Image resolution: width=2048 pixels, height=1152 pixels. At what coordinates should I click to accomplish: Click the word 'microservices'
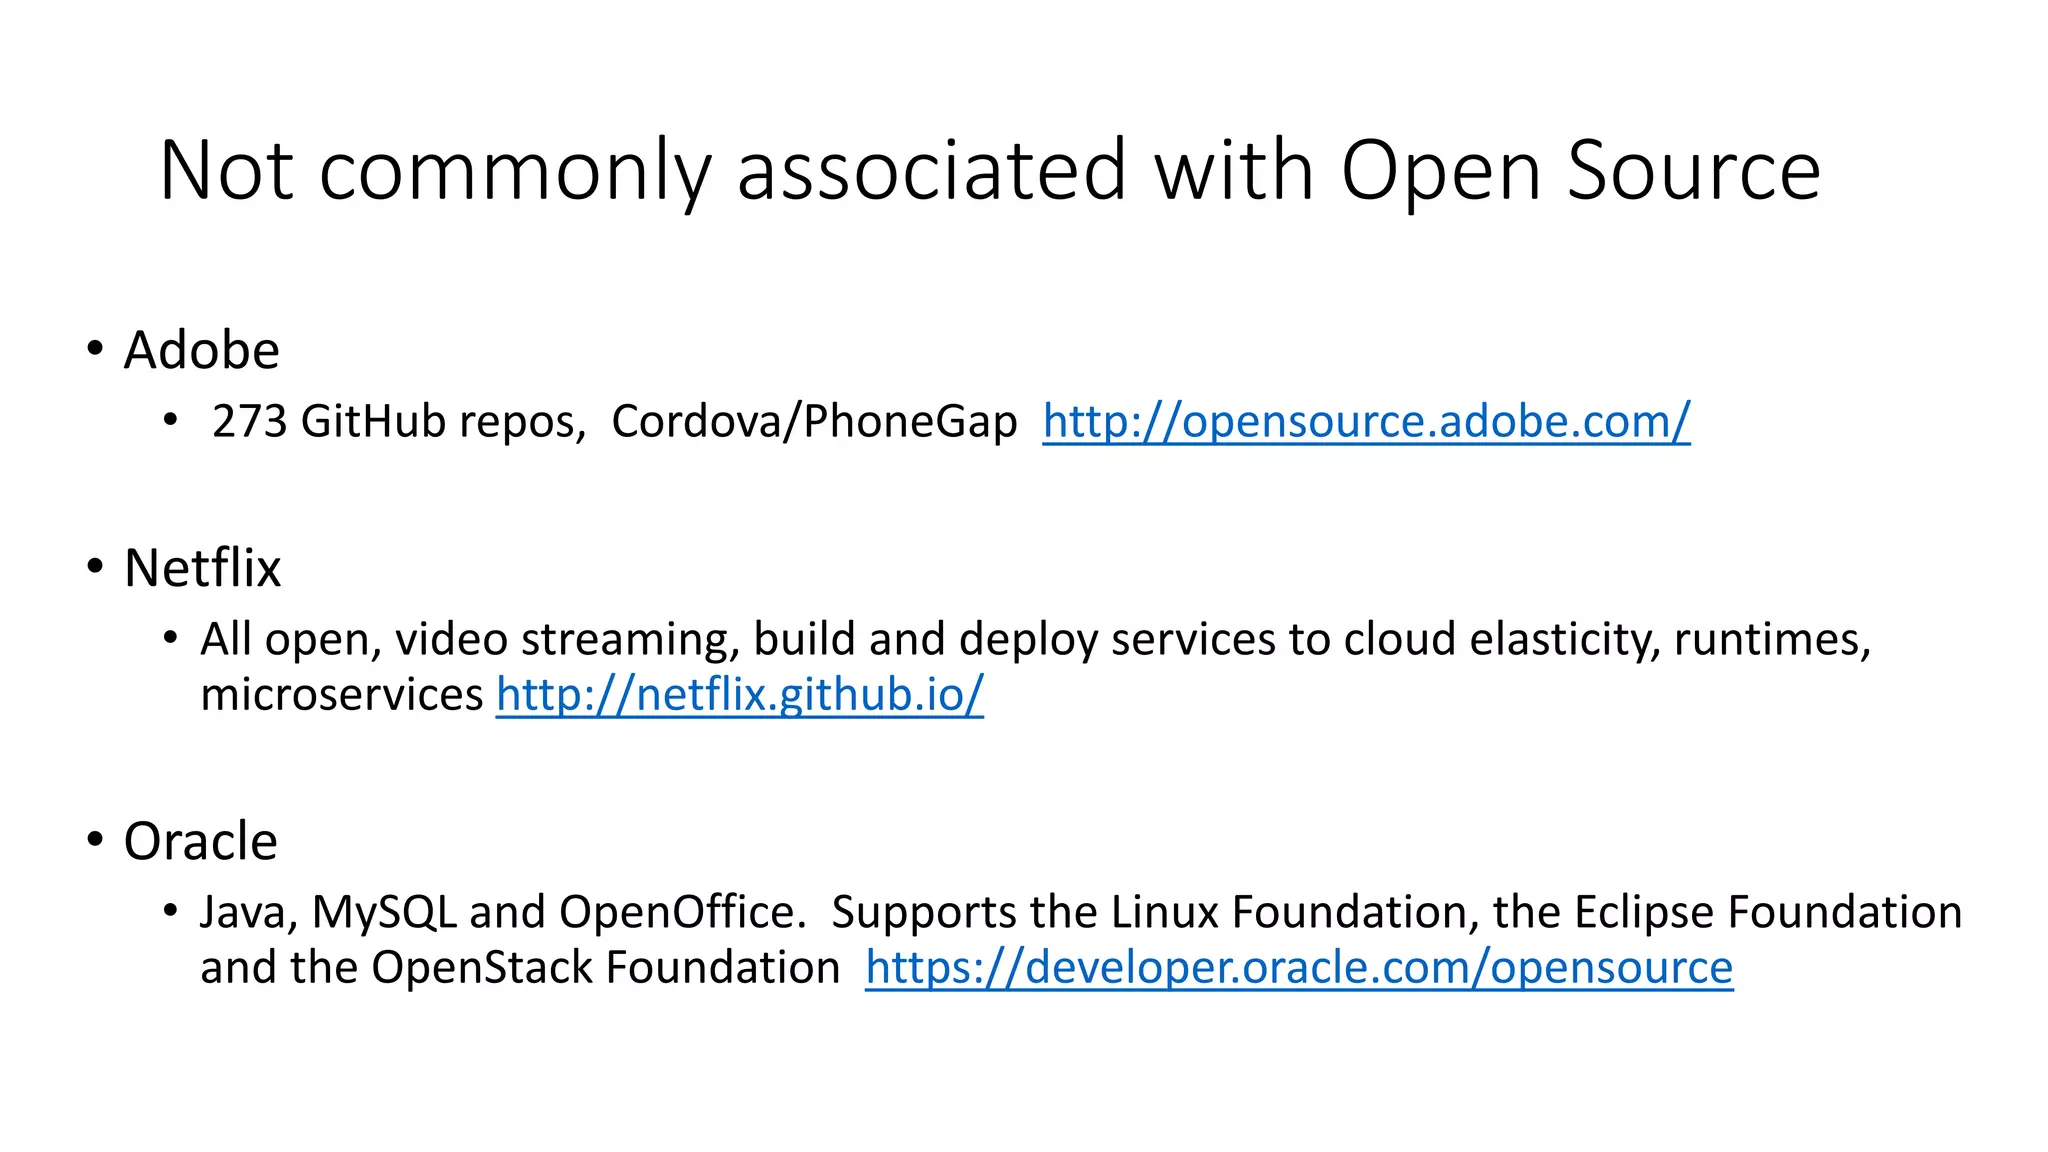coord(341,694)
